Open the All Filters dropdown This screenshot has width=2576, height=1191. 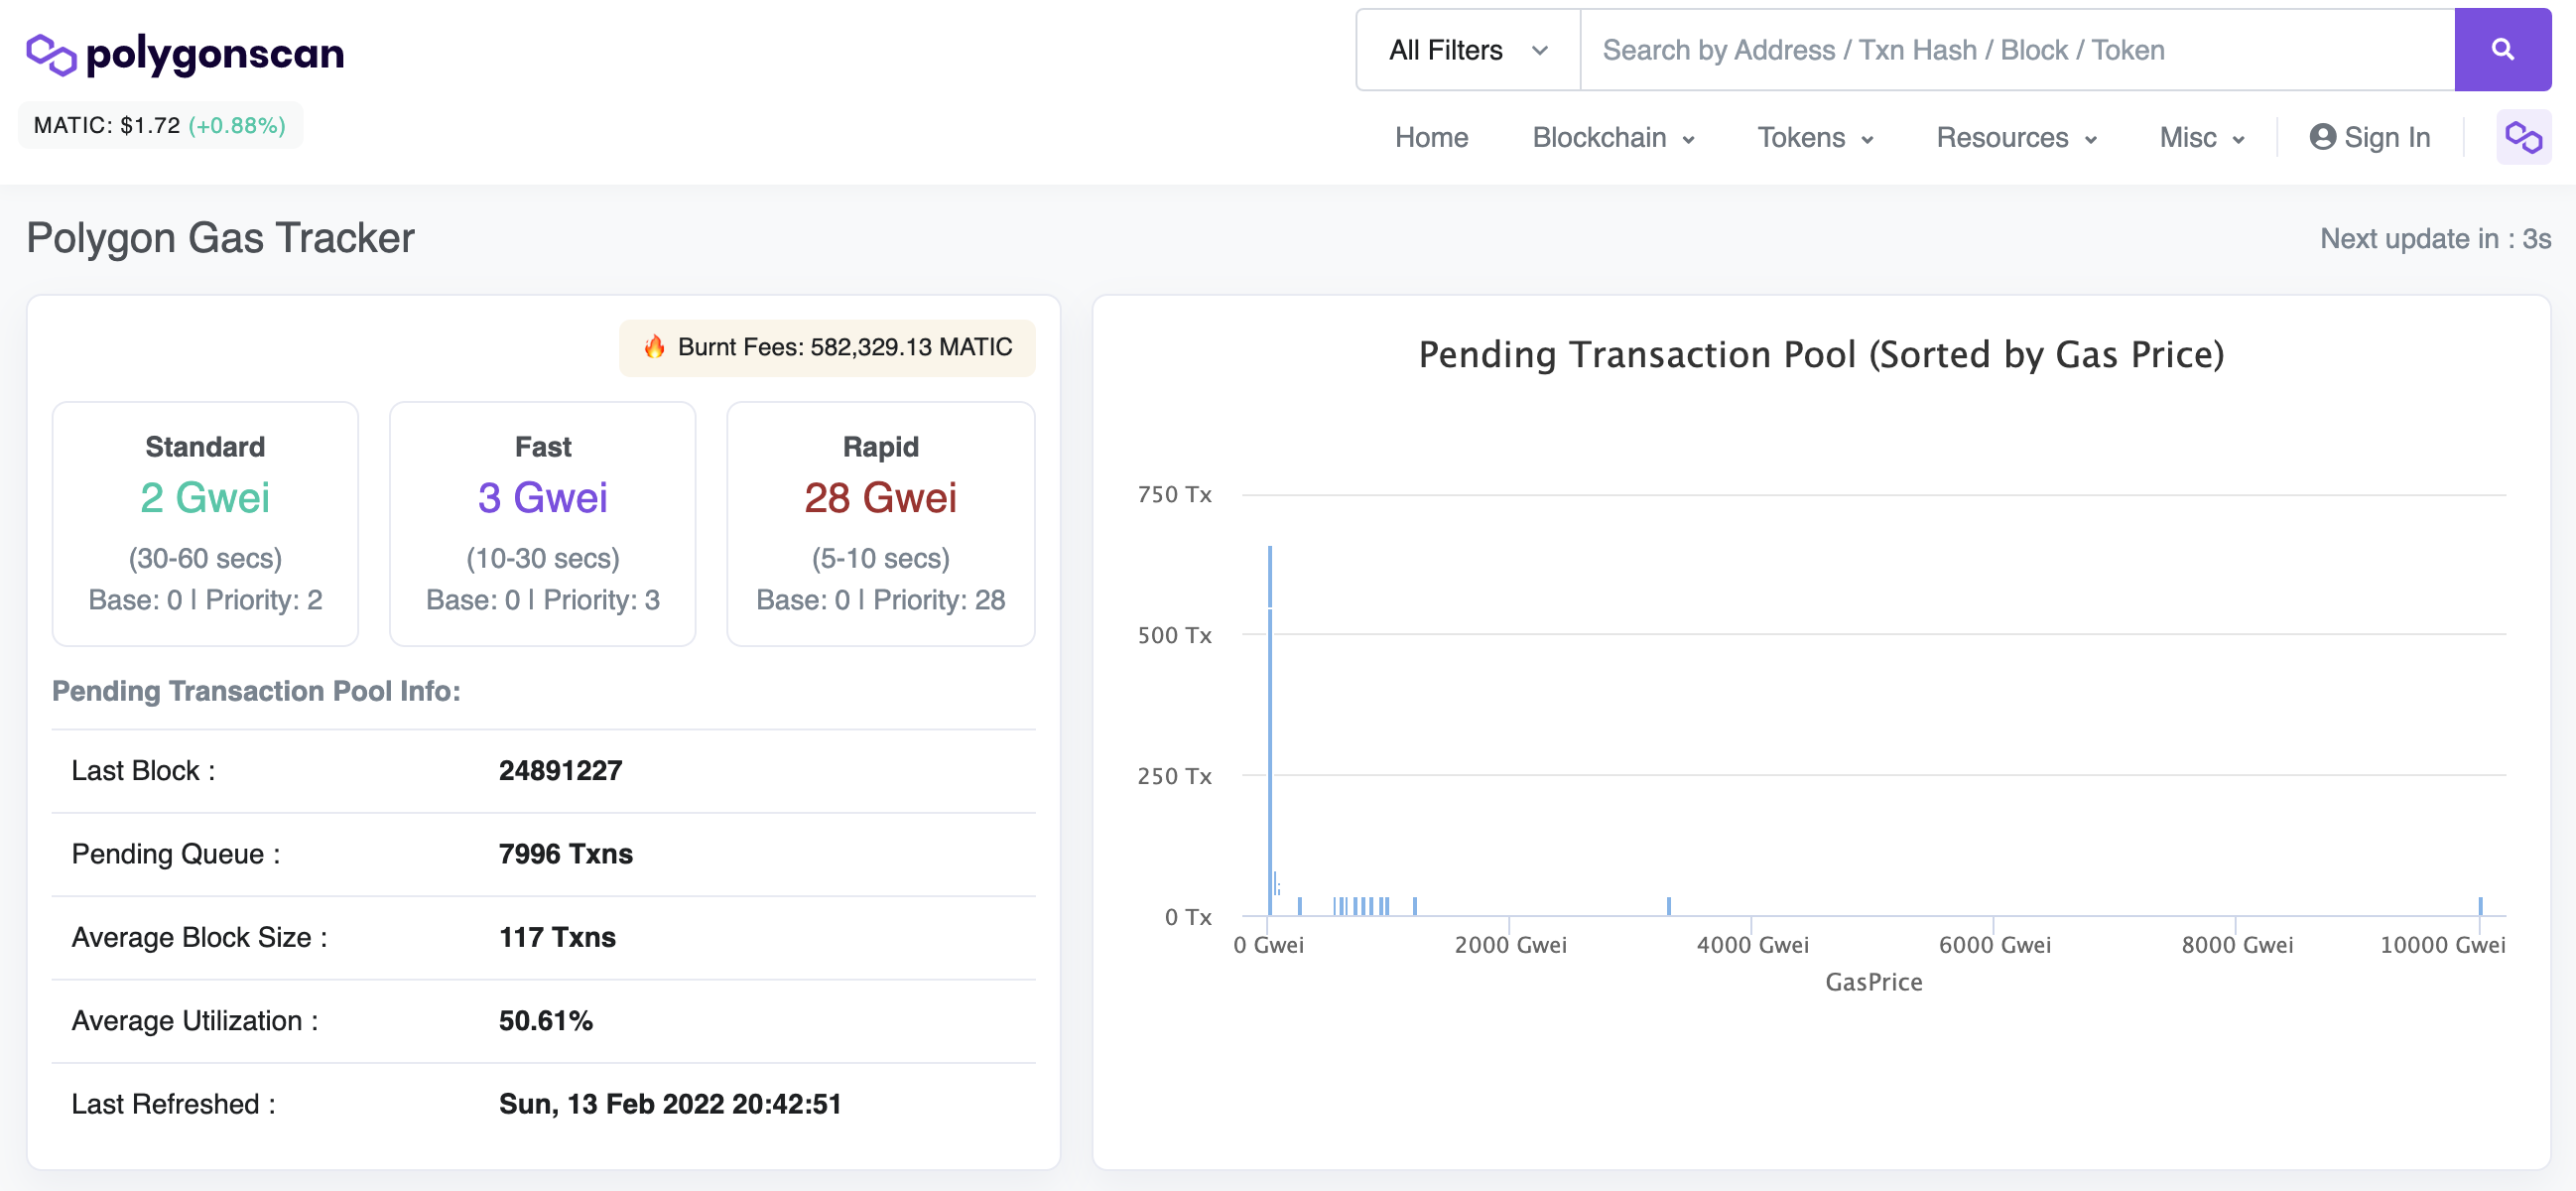click(1467, 50)
